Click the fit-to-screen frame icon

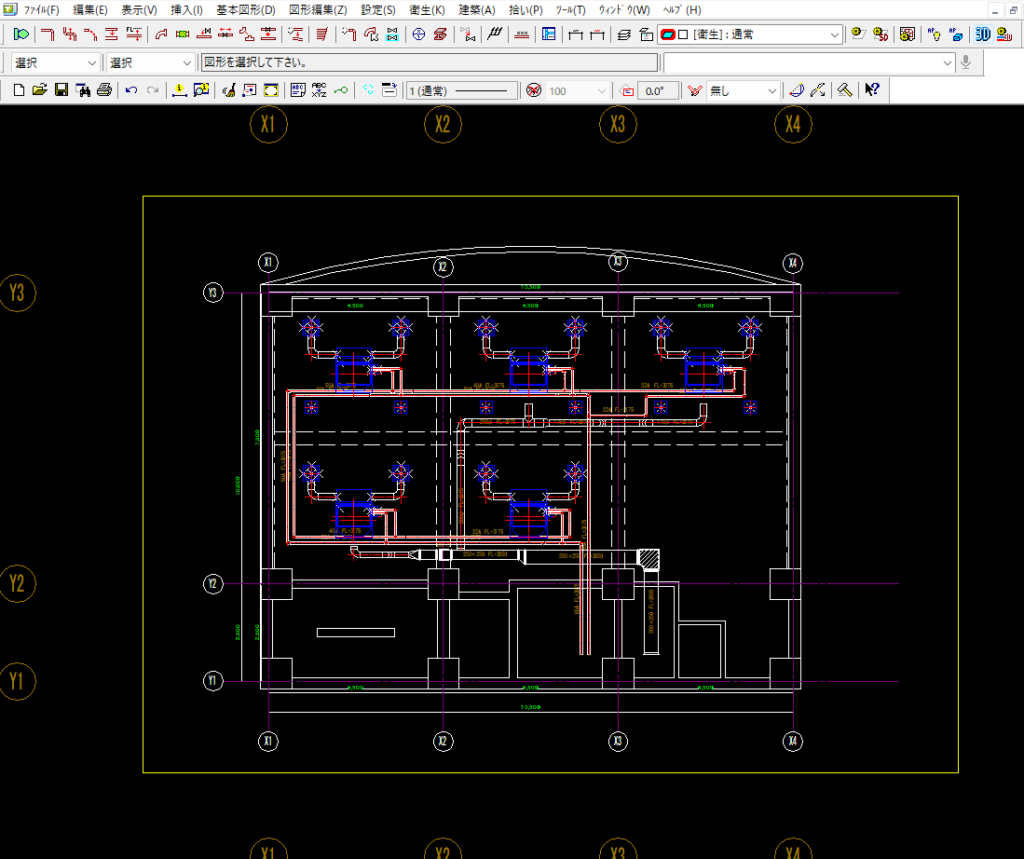[270, 91]
